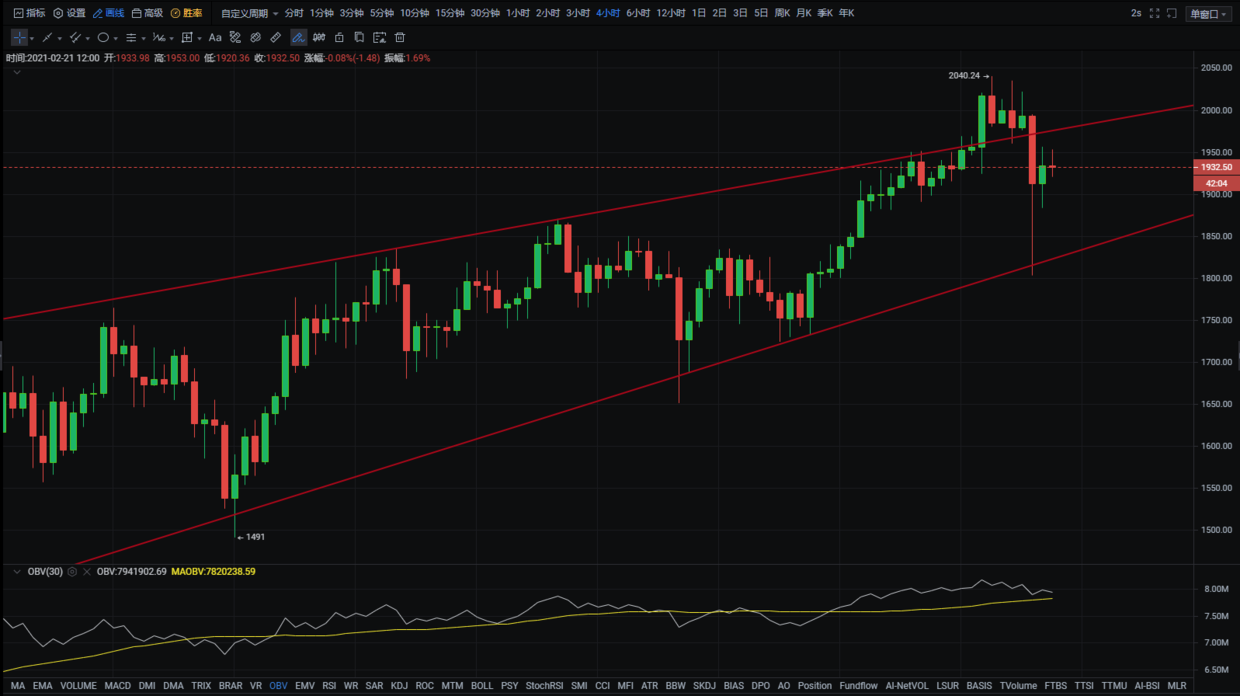Select the horizontal lines tool
The width and height of the screenshot is (1240, 696).
point(131,37)
